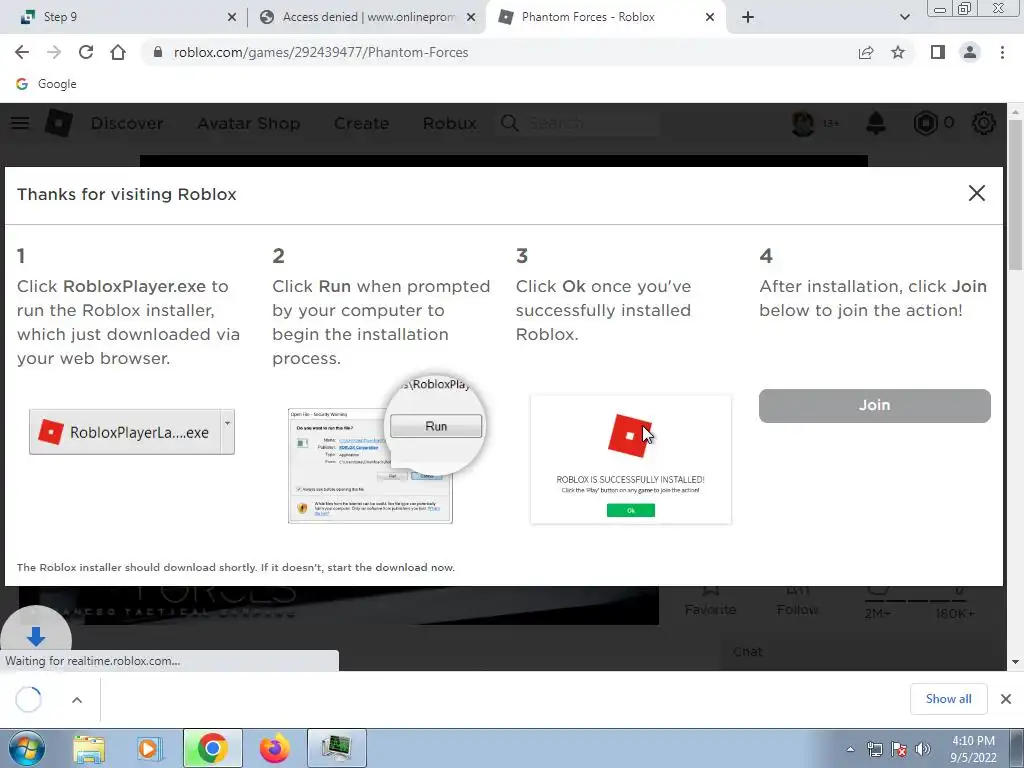Close the downloads bar
Viewport: 1024px width, 768px height.
(x=1006, y=699)
